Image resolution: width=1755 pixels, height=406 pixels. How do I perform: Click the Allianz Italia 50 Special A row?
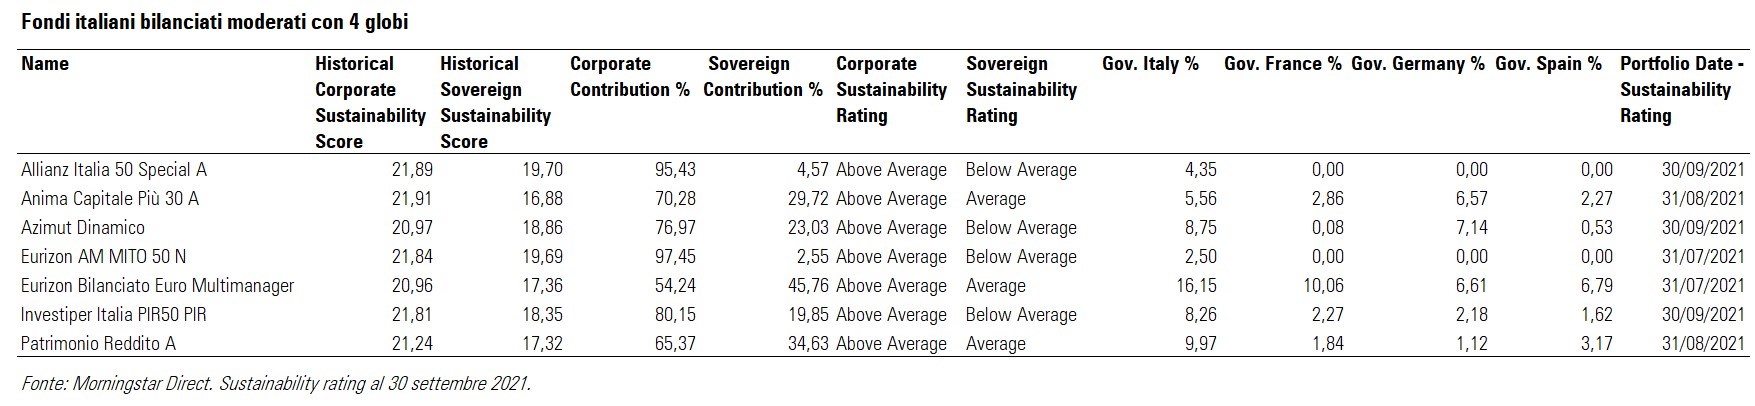114,170
